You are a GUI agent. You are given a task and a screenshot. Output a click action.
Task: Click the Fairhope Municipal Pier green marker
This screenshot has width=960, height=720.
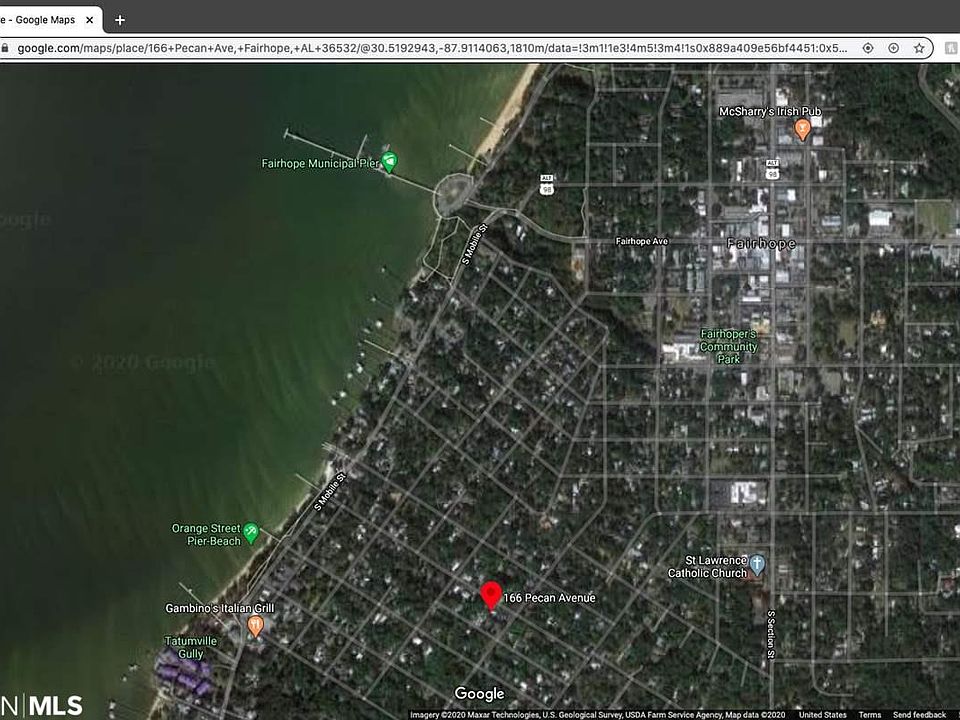click(x=389, y=162)
